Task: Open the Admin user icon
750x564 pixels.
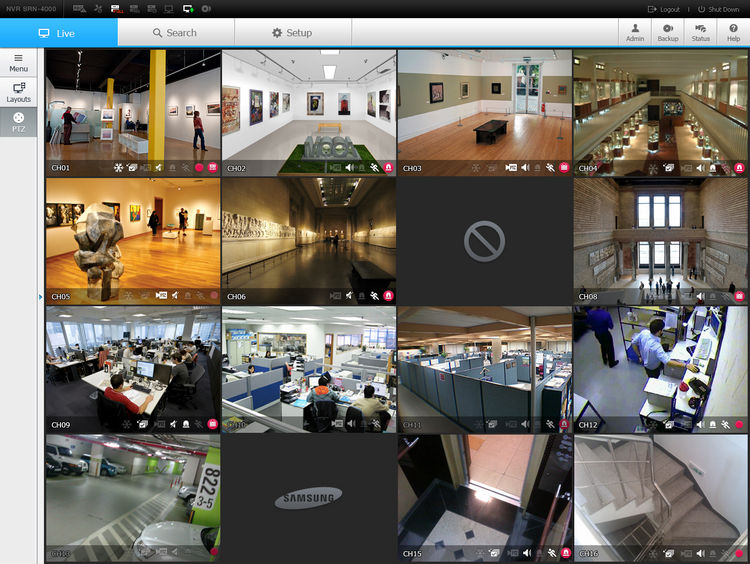Action: (x=634, y=32)
